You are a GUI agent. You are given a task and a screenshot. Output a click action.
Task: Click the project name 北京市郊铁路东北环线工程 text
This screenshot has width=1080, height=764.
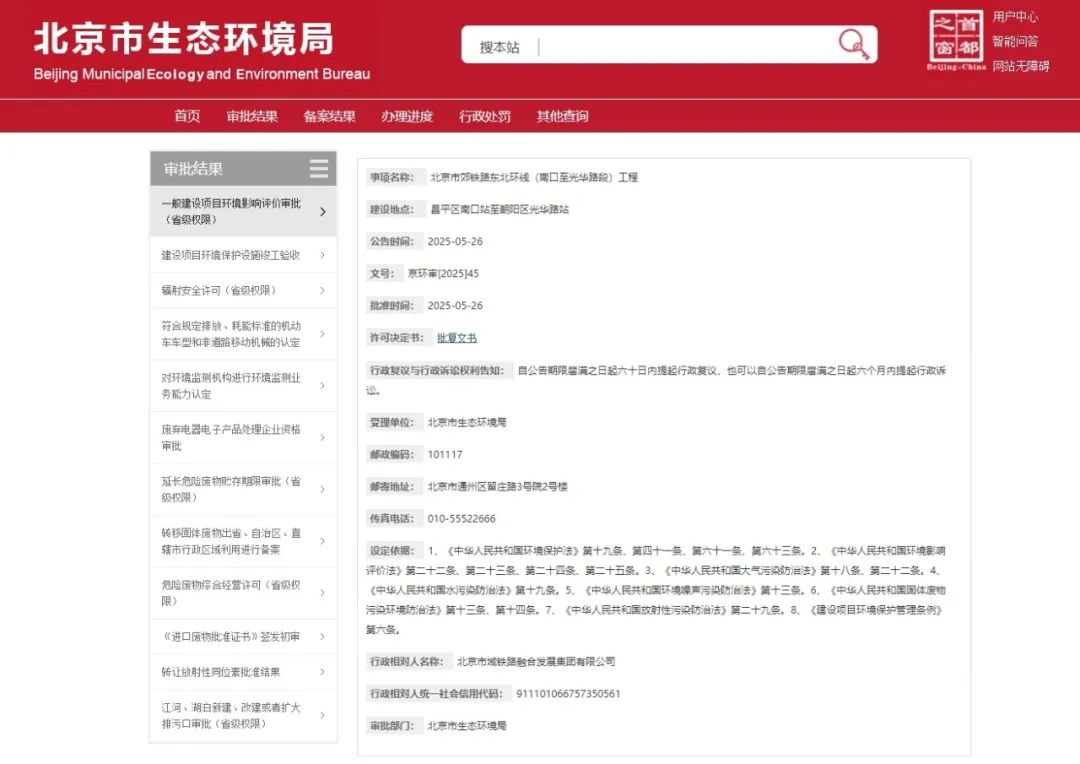[534, 177]
